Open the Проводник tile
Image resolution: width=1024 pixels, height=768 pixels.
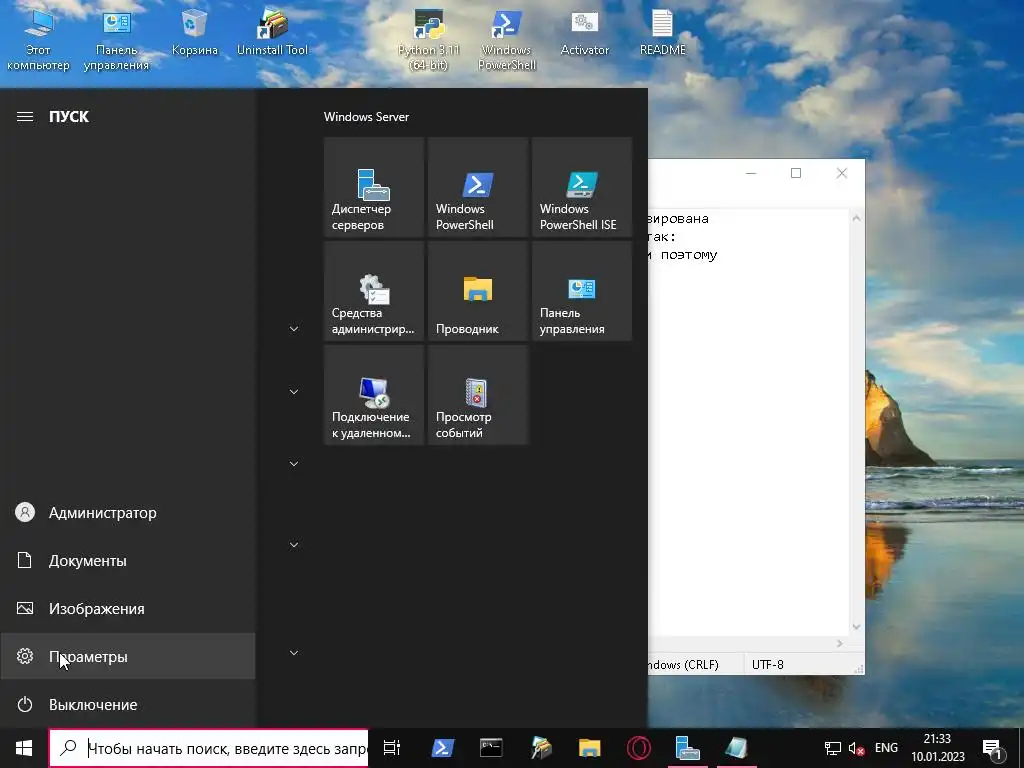[477, 291]
